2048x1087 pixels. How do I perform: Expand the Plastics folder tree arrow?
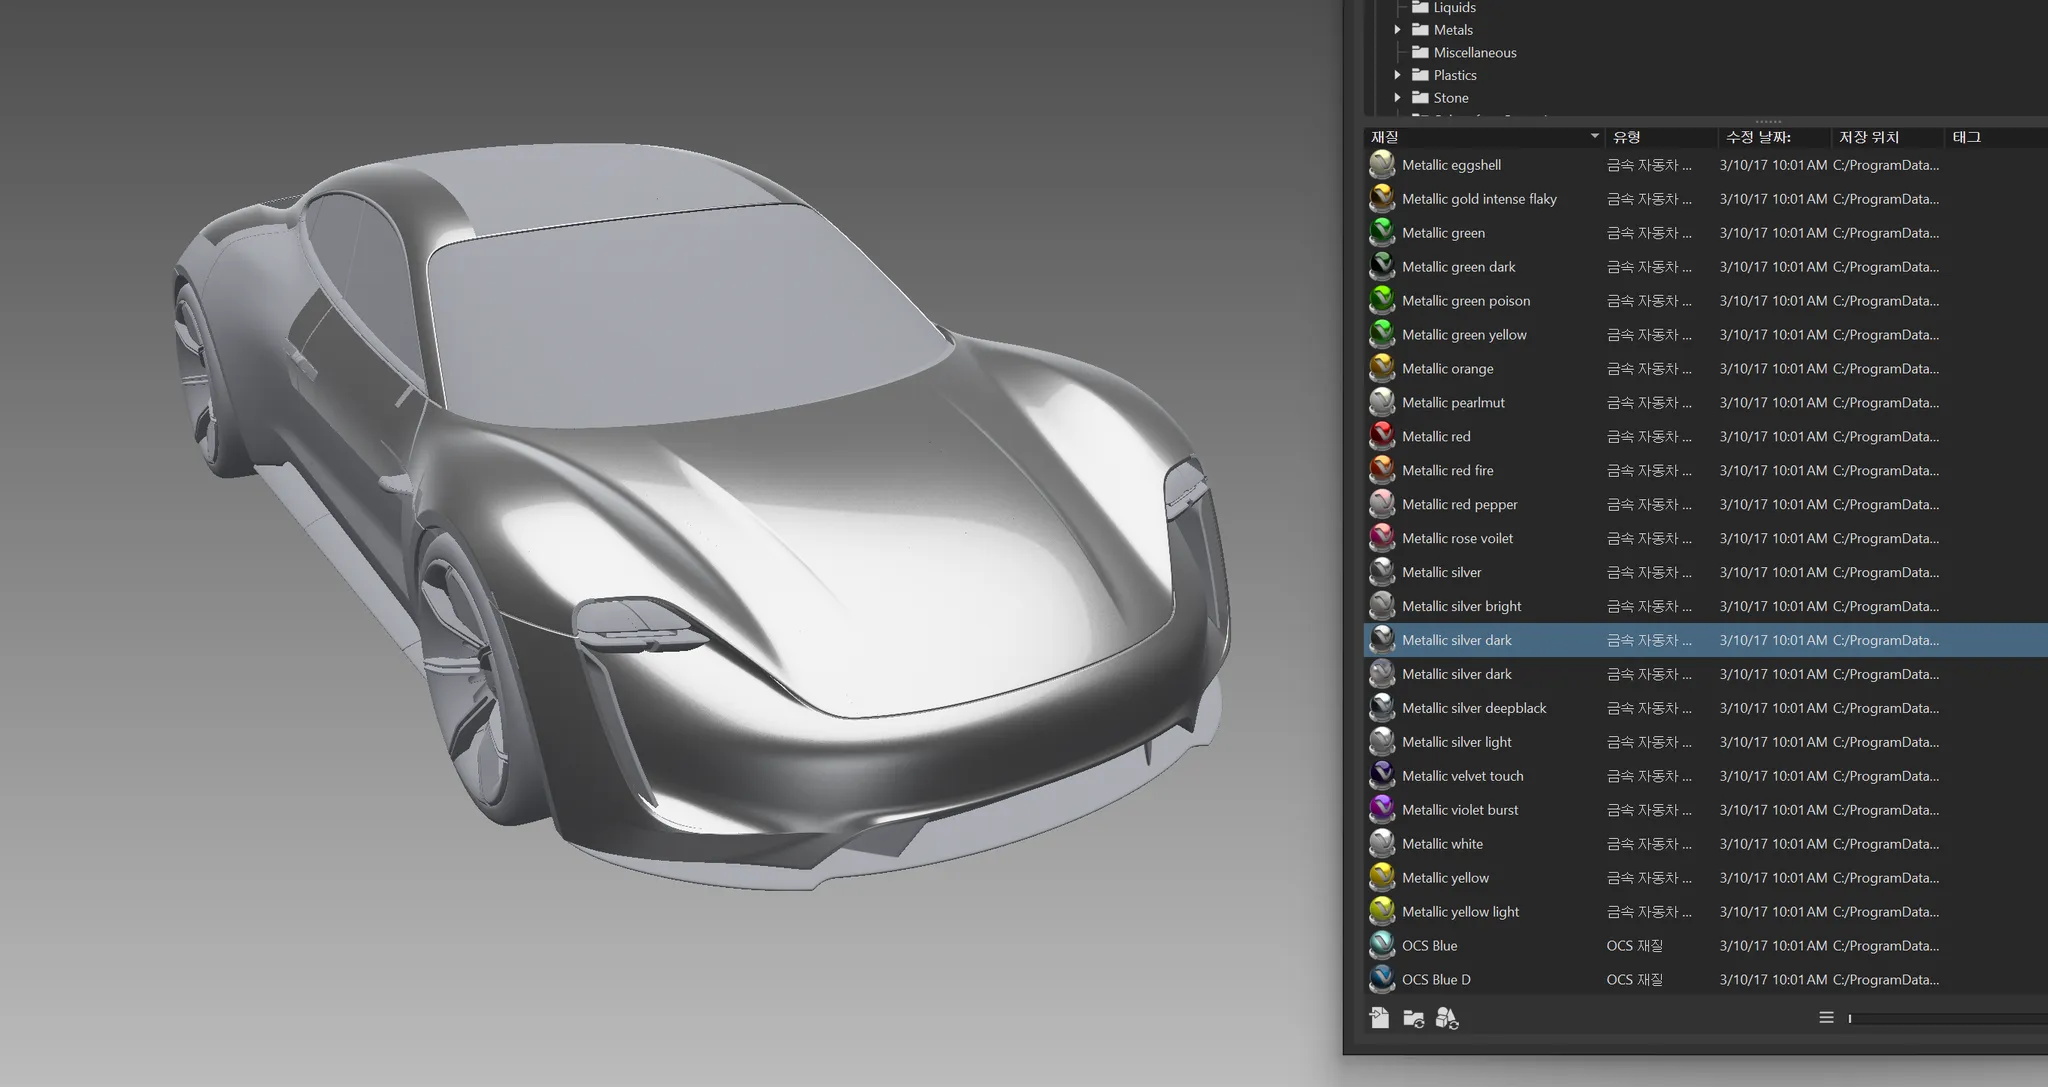click(x=1397, y=75)
